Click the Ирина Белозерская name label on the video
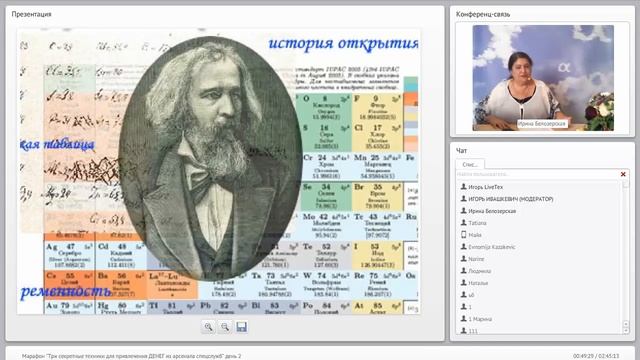This screenshot has height=360, width=640. click(x=542, y=123)
